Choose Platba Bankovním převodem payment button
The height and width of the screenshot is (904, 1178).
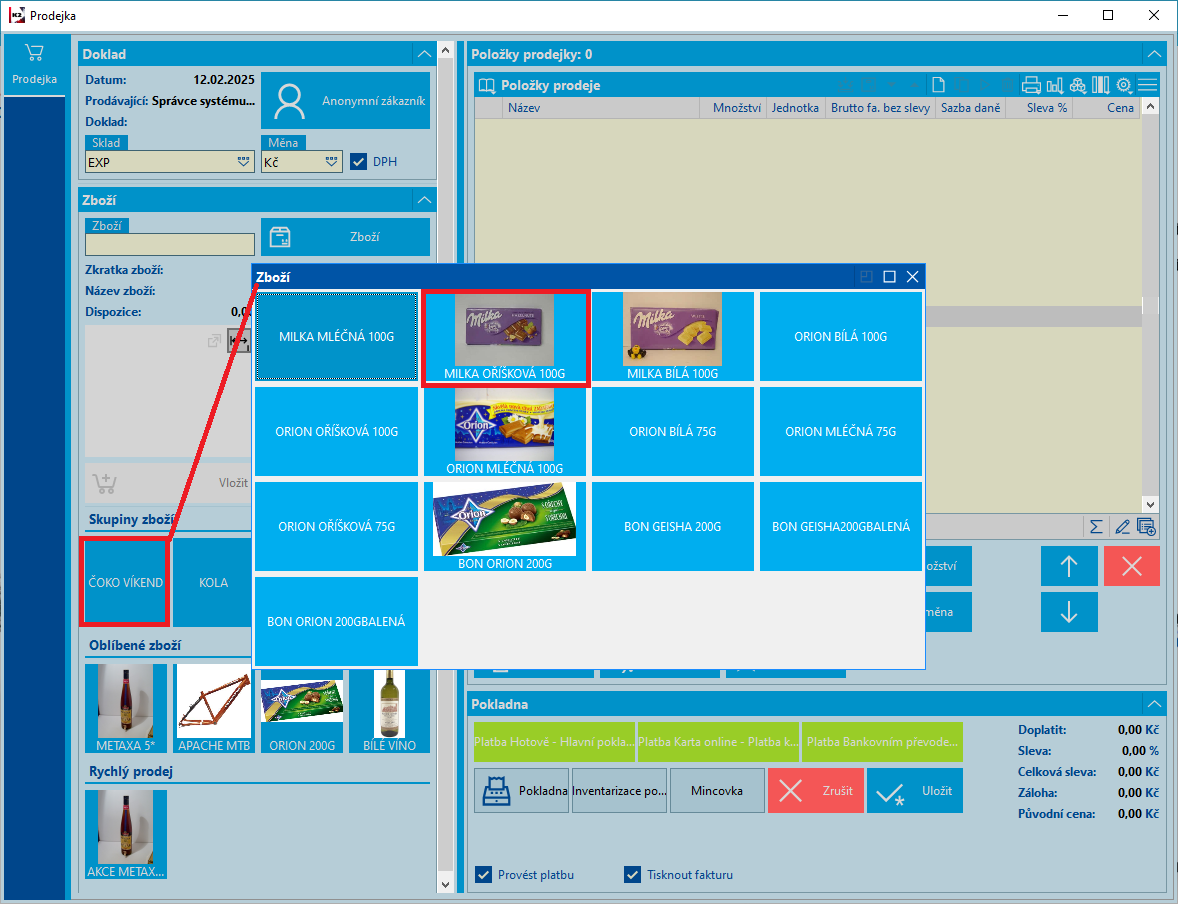[x=882, y=742]
